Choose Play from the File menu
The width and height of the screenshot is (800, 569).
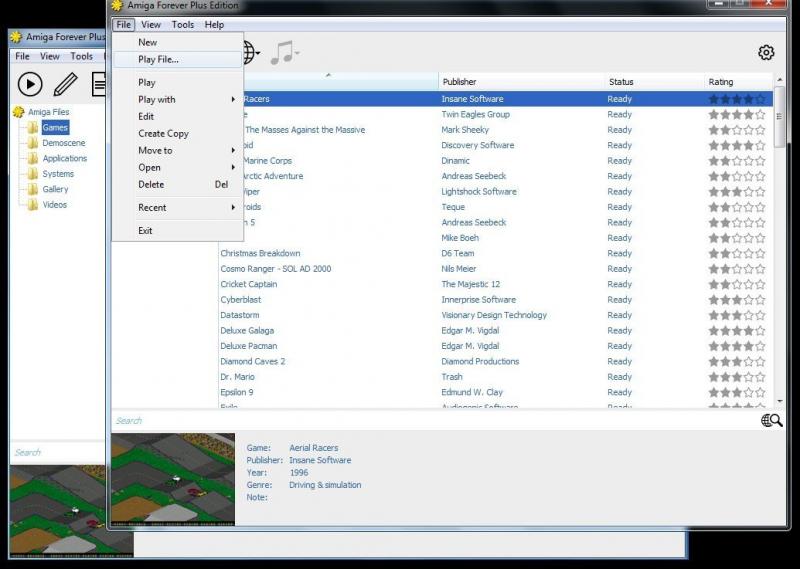178,82
